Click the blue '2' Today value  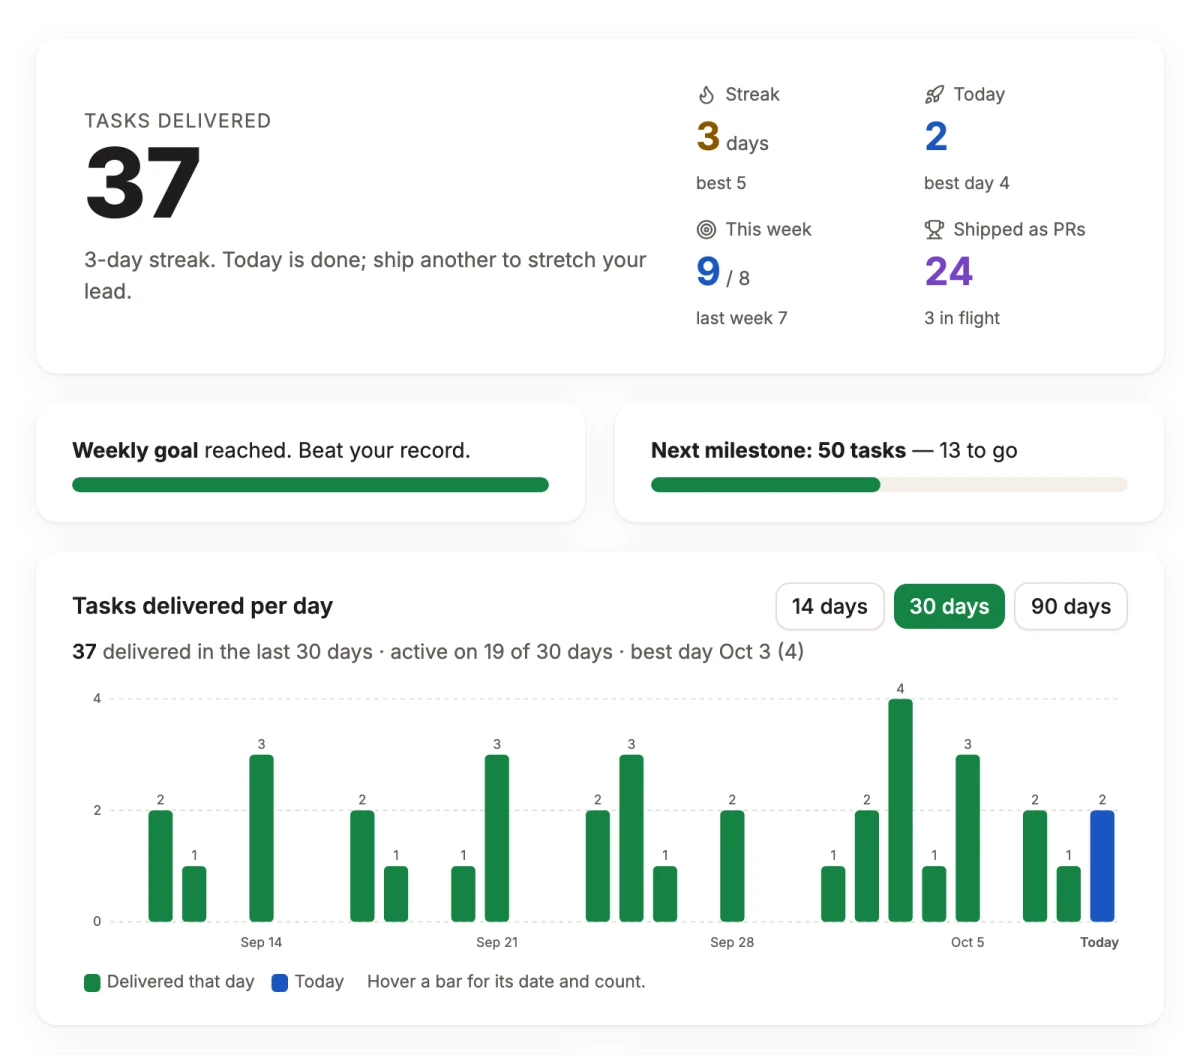[x=936, y=137]
